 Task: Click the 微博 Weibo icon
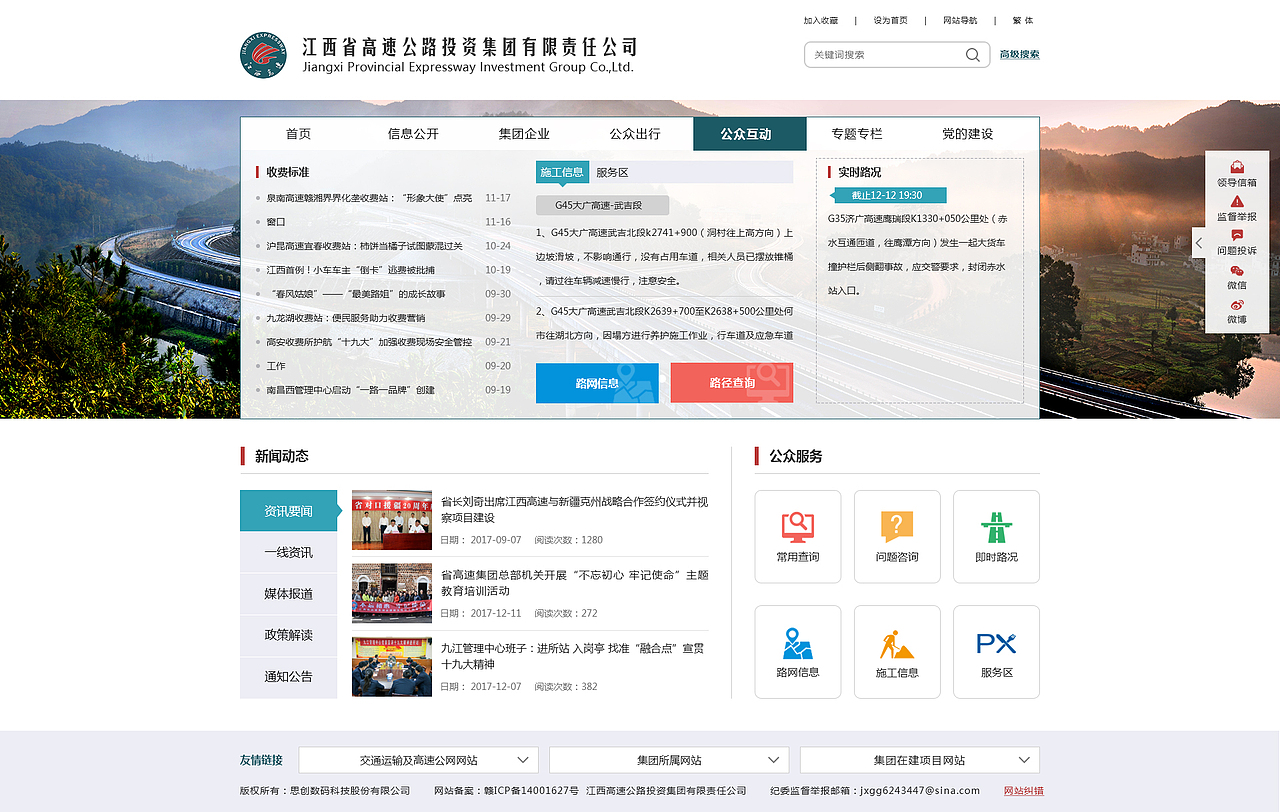pyautogui.click(x=1237, y=304)
